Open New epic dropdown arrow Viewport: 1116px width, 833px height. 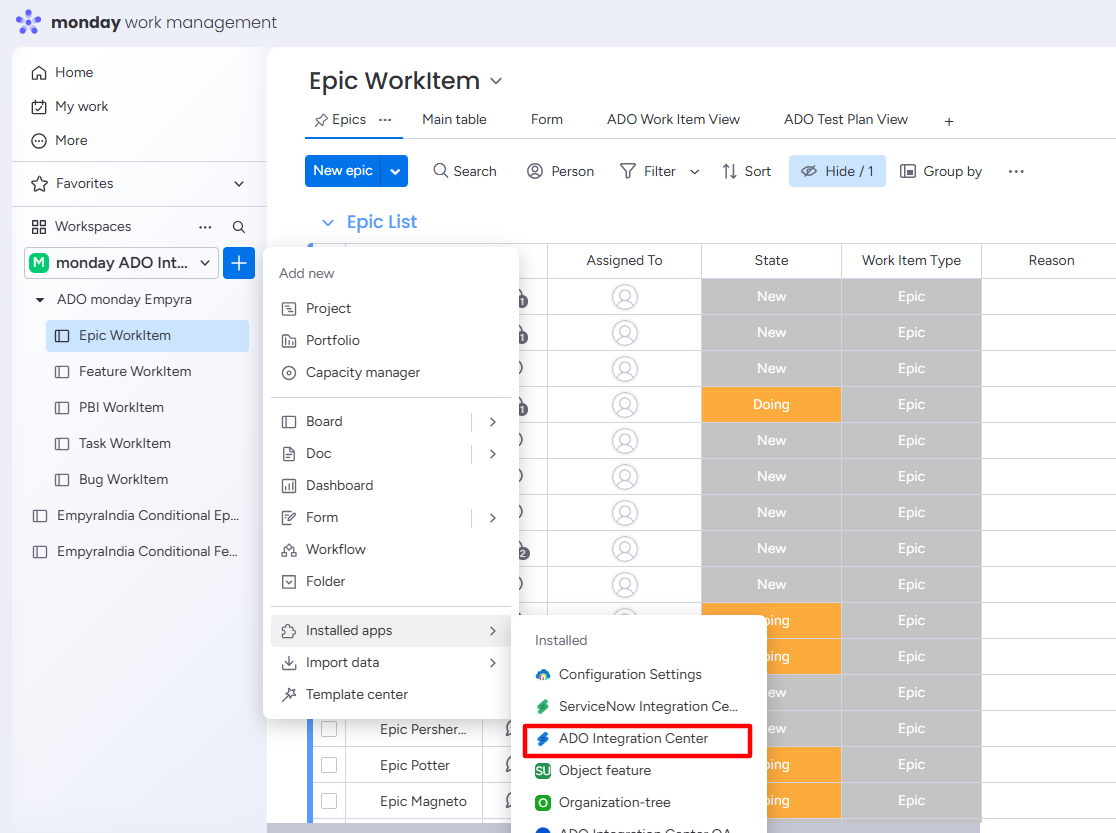tap(395, 172)
